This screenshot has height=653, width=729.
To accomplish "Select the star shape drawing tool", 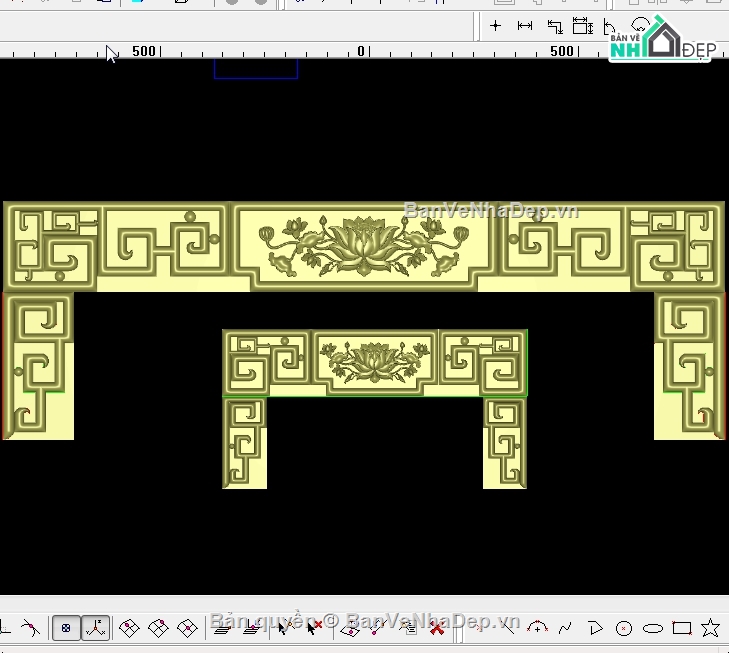I will (710, 628).
